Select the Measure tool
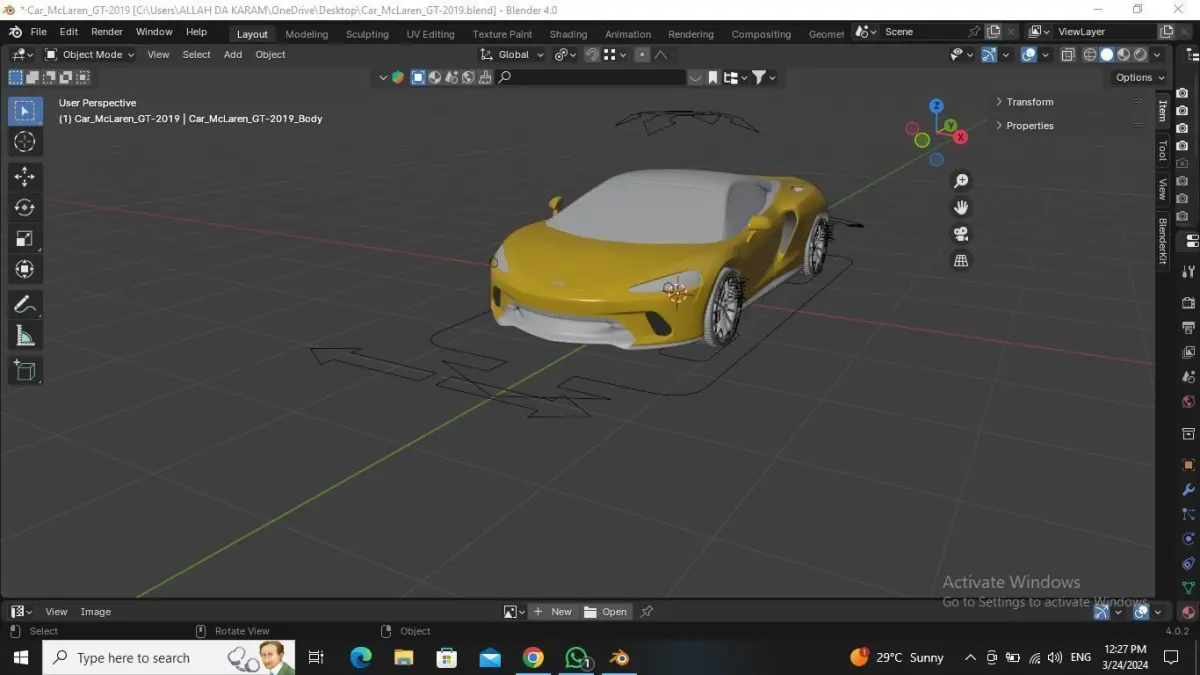 point(25,335)
